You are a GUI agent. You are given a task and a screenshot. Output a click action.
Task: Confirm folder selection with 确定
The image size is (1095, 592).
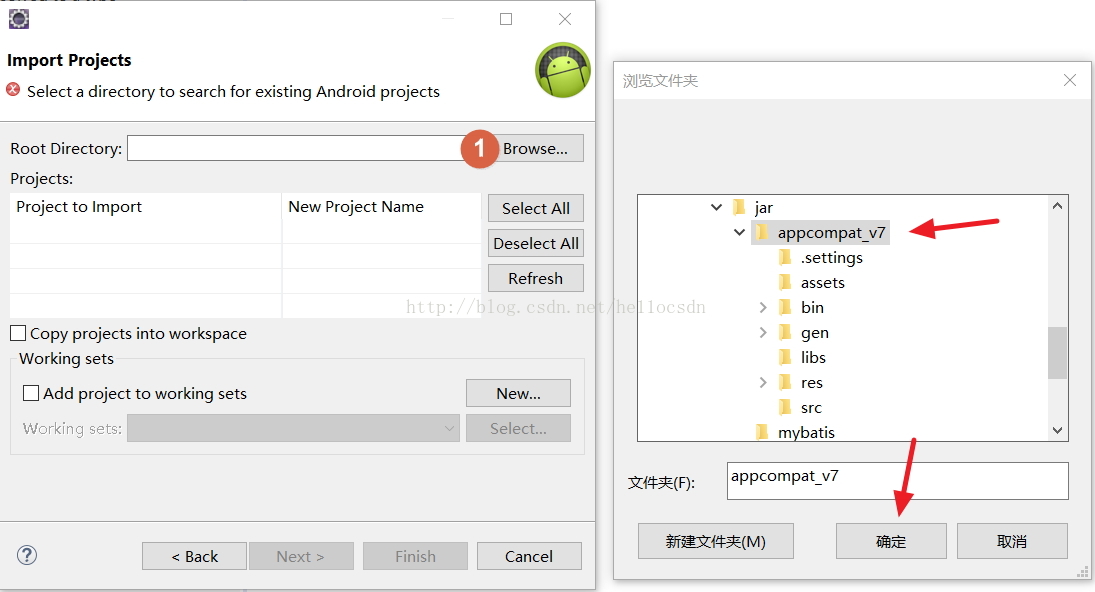pyautogui.click(x=891, y=541)
